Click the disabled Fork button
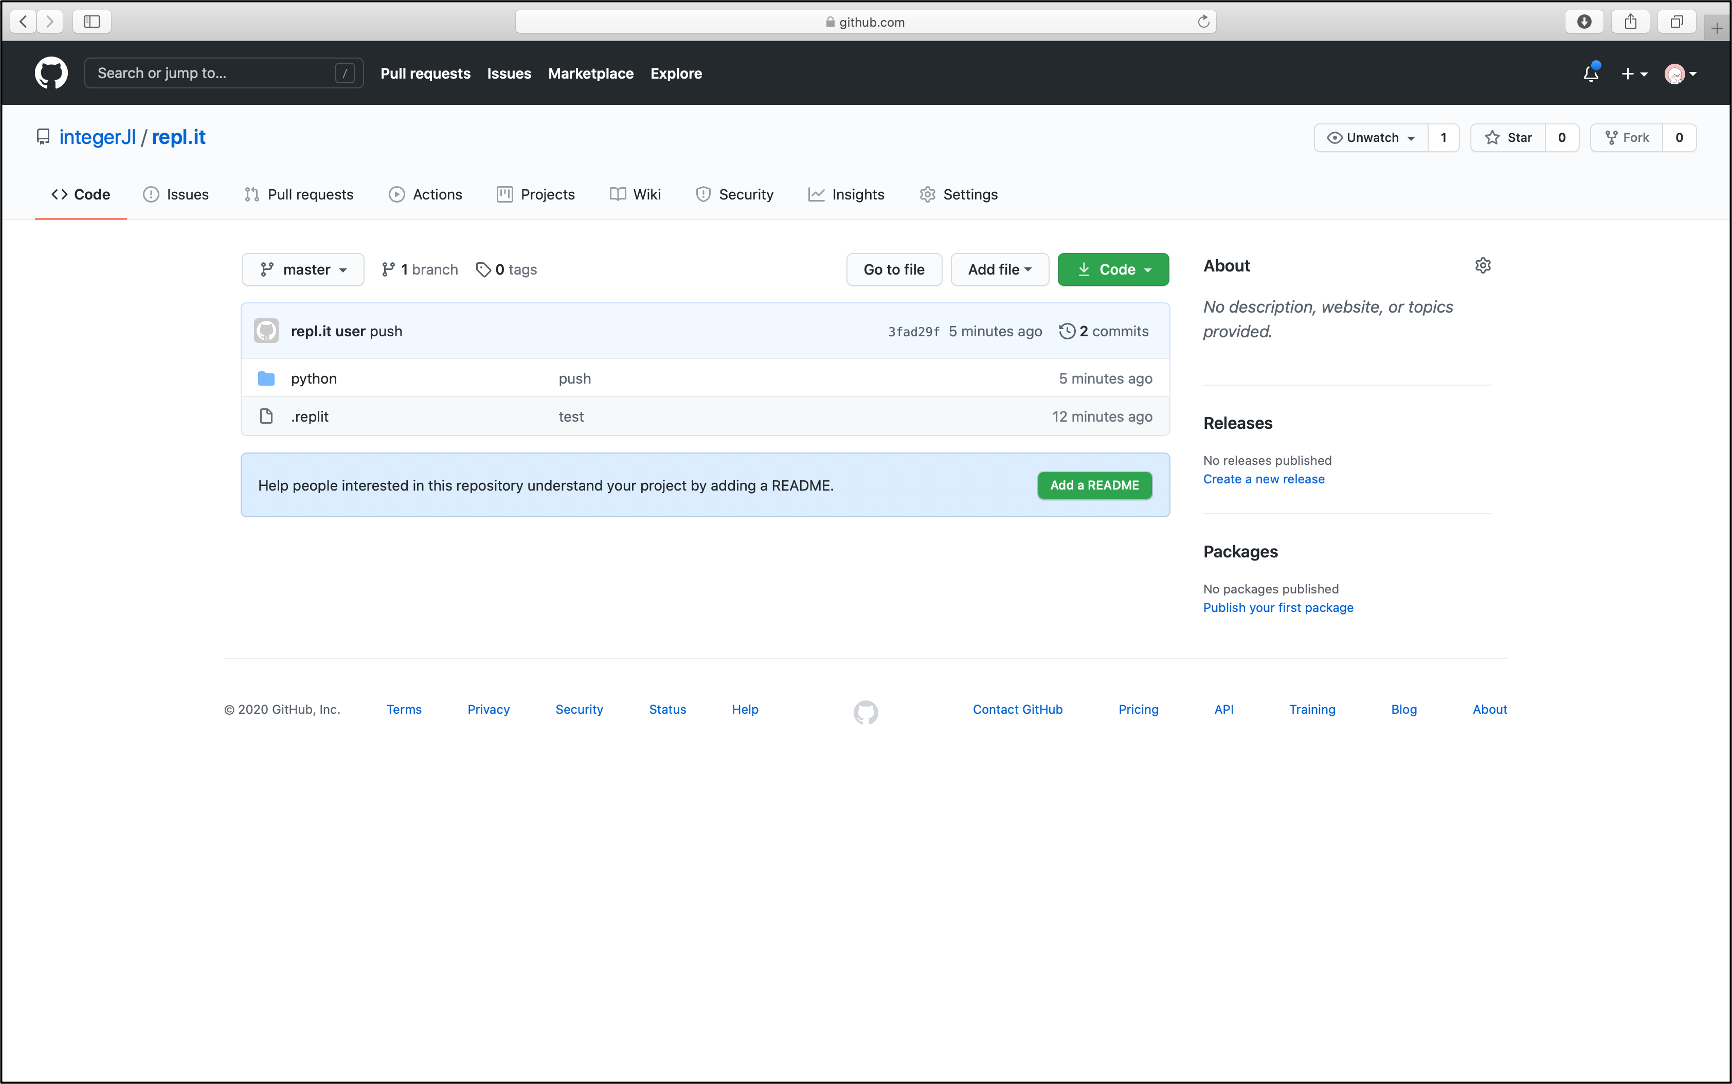The image size is (1732, 1084). point(1627,138)
